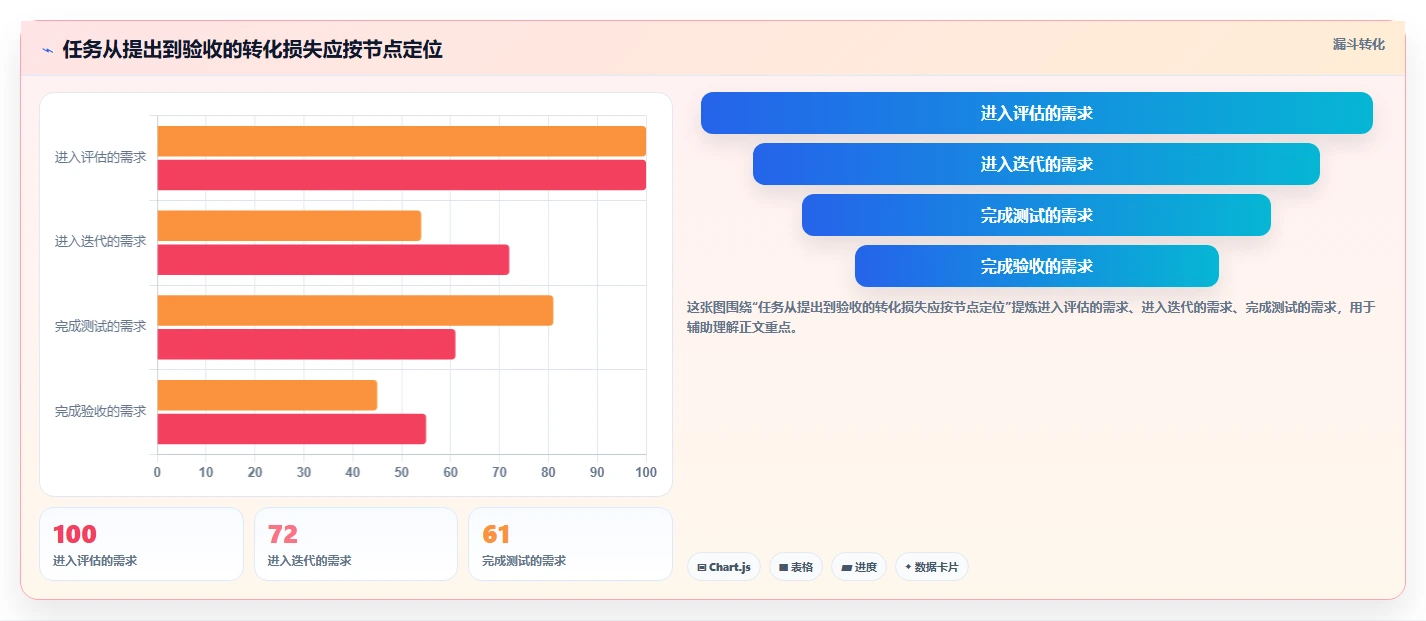
Task: Click the red bar for 进入评估的需求
Action: [x=401, y=175]
